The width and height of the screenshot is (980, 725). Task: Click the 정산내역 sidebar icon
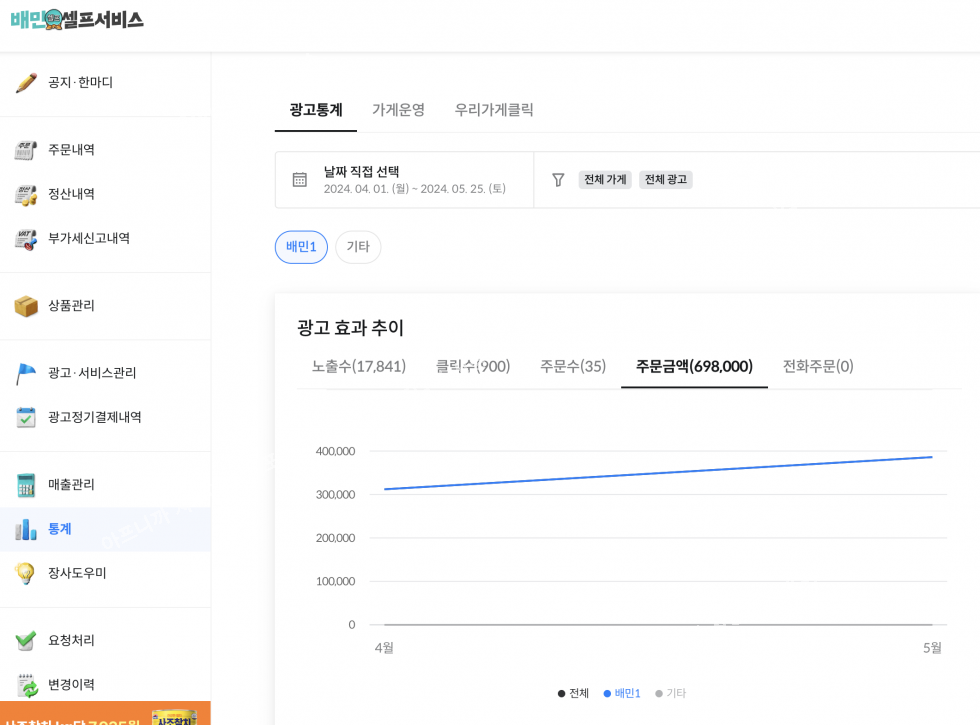[x=26, y=194]
